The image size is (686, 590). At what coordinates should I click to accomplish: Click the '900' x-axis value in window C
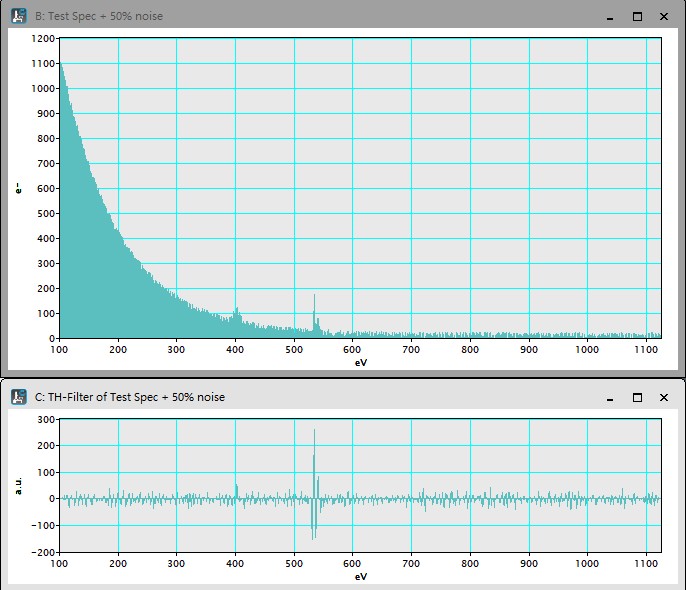pos(529,563)
